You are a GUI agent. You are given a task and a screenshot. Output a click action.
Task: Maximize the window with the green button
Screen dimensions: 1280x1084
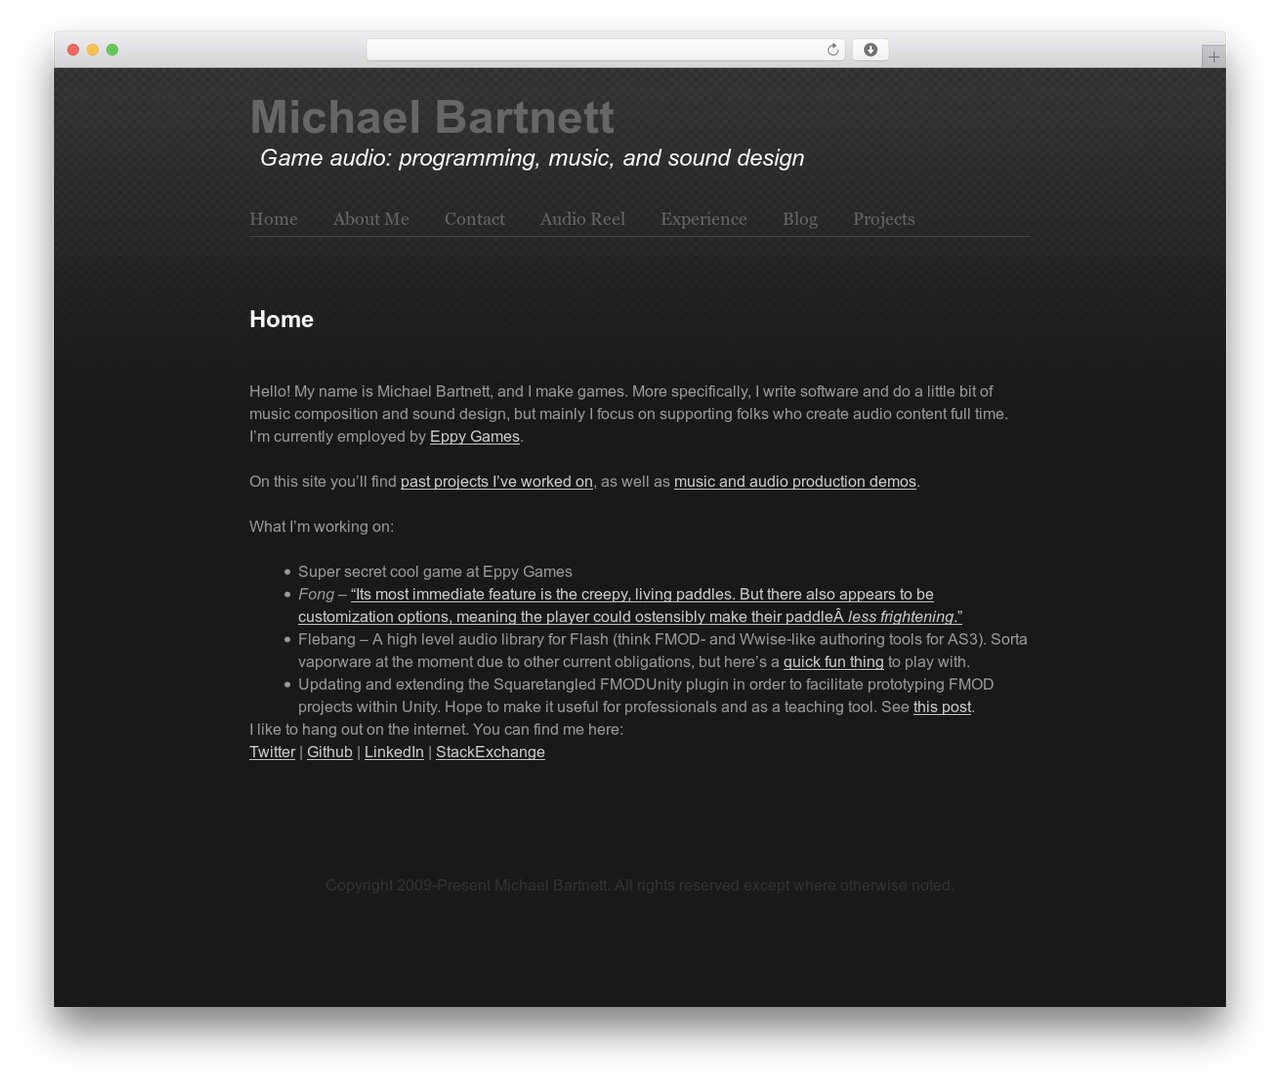click(x=112, y=50)
